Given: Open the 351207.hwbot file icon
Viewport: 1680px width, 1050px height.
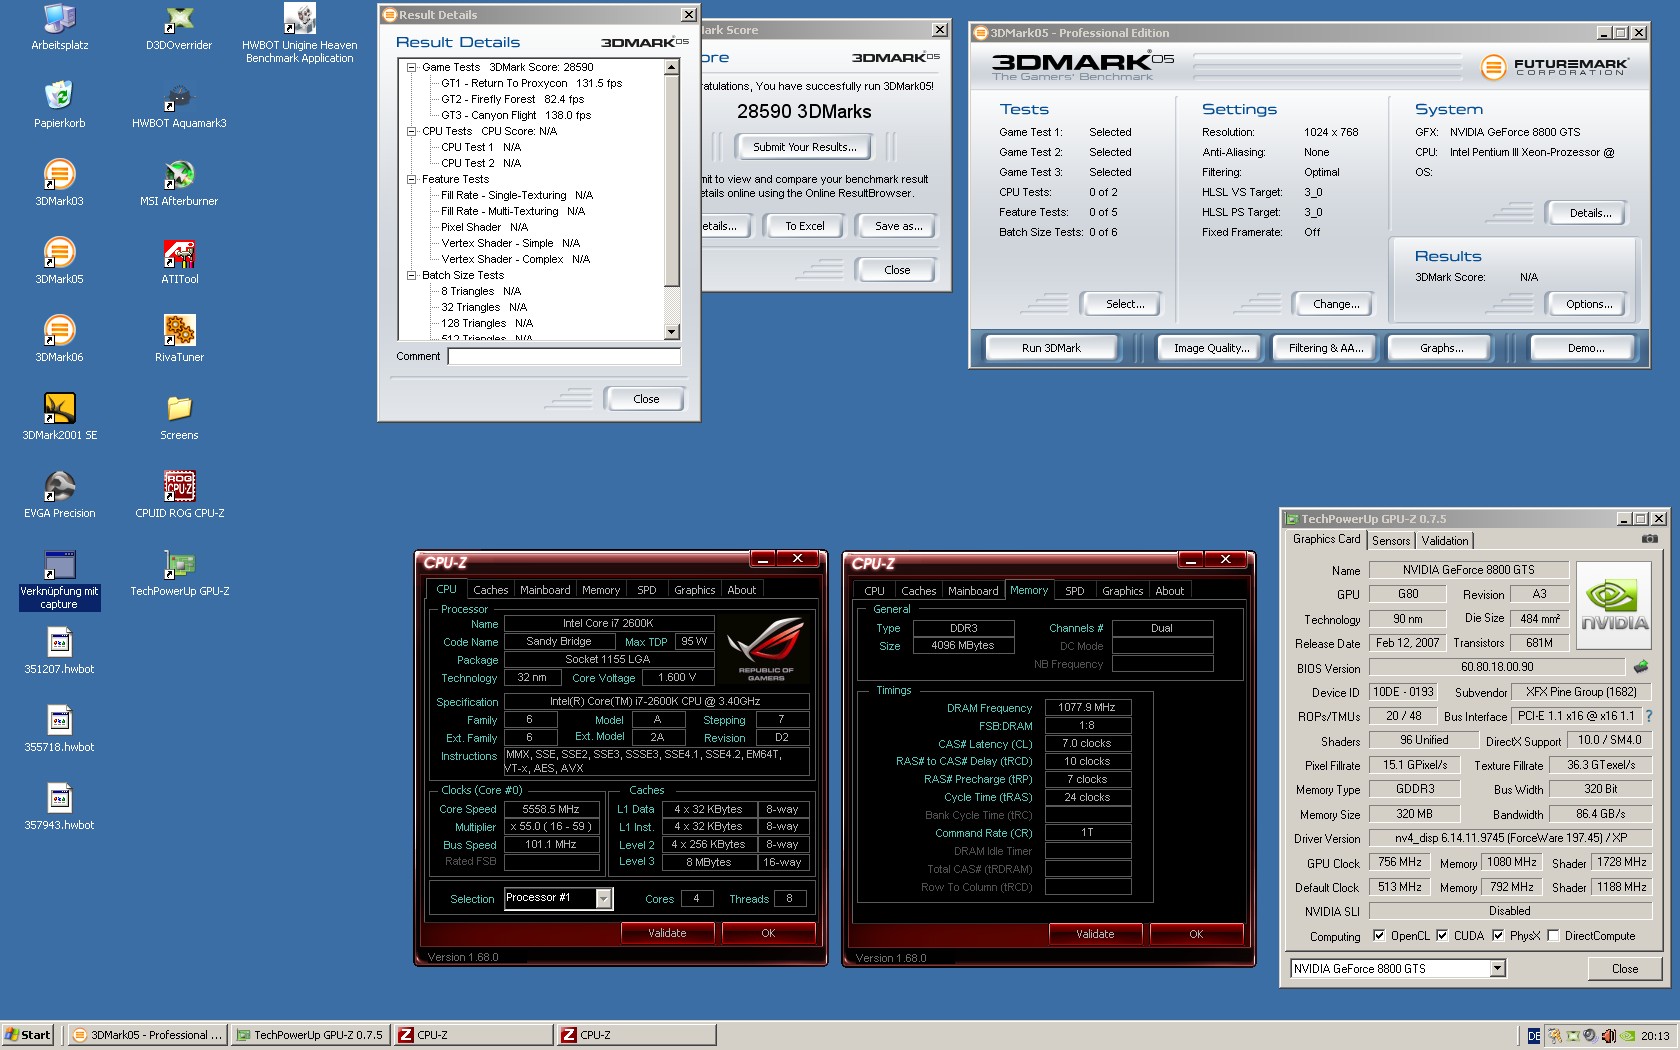Looking at the screenshot, I should (60, 642).
